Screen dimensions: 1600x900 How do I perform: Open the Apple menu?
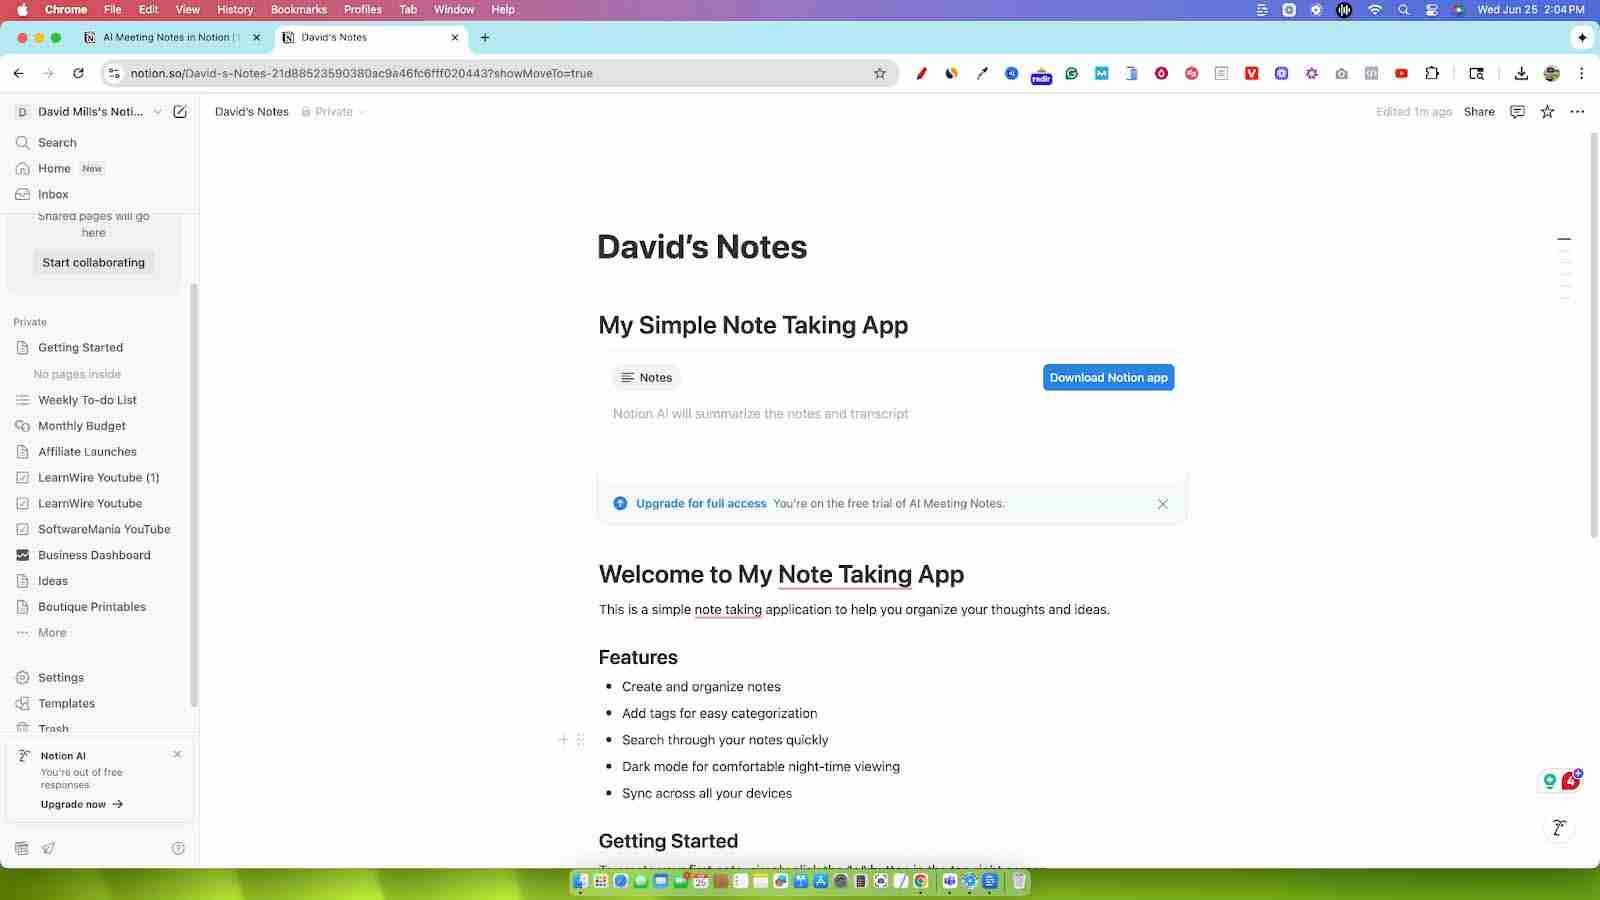point(22,9)
